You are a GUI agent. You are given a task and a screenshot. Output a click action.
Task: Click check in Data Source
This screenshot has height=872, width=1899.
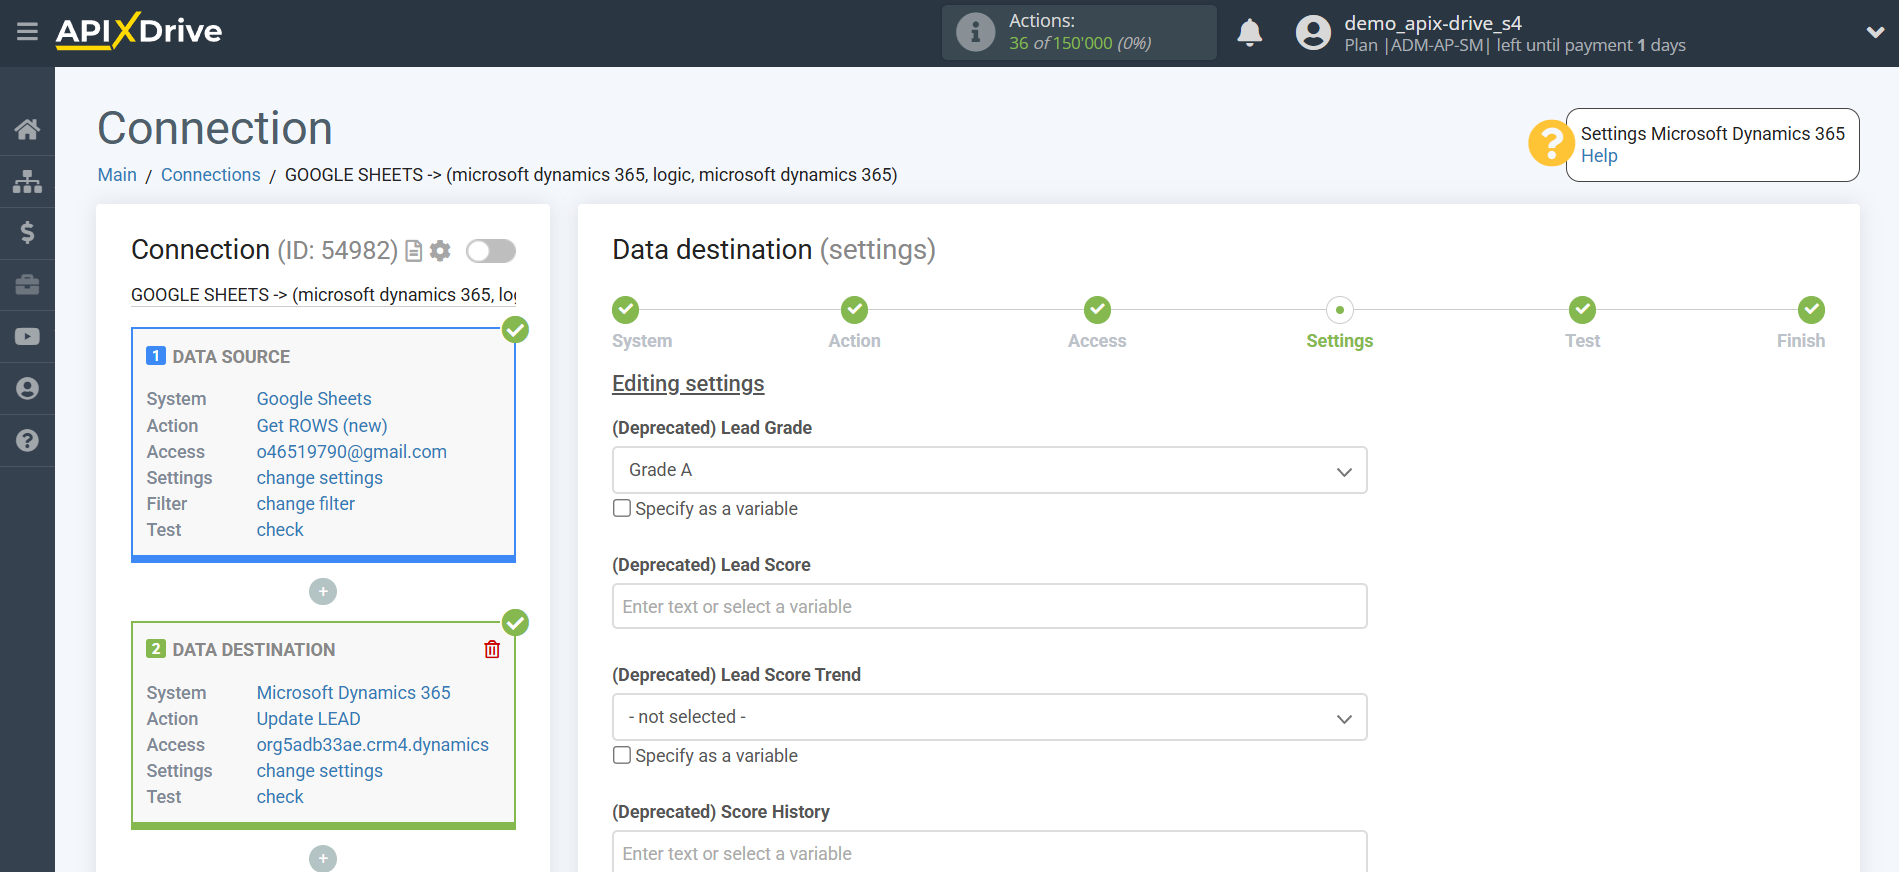[280, 530]
